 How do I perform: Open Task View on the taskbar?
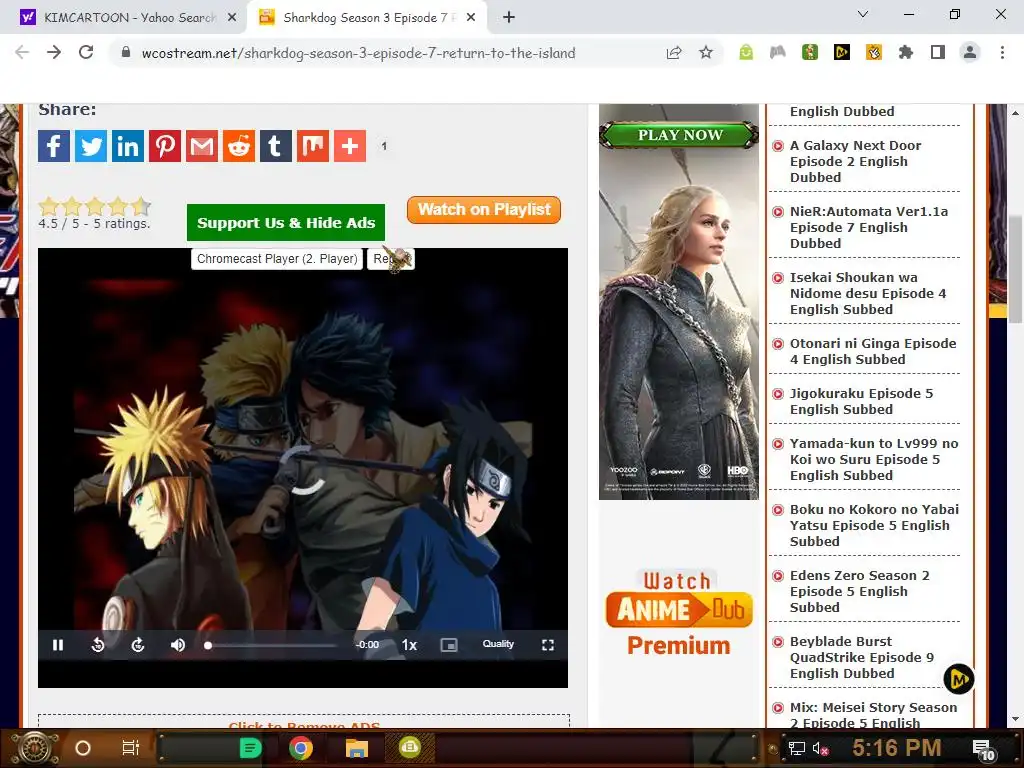coord(131,748)
